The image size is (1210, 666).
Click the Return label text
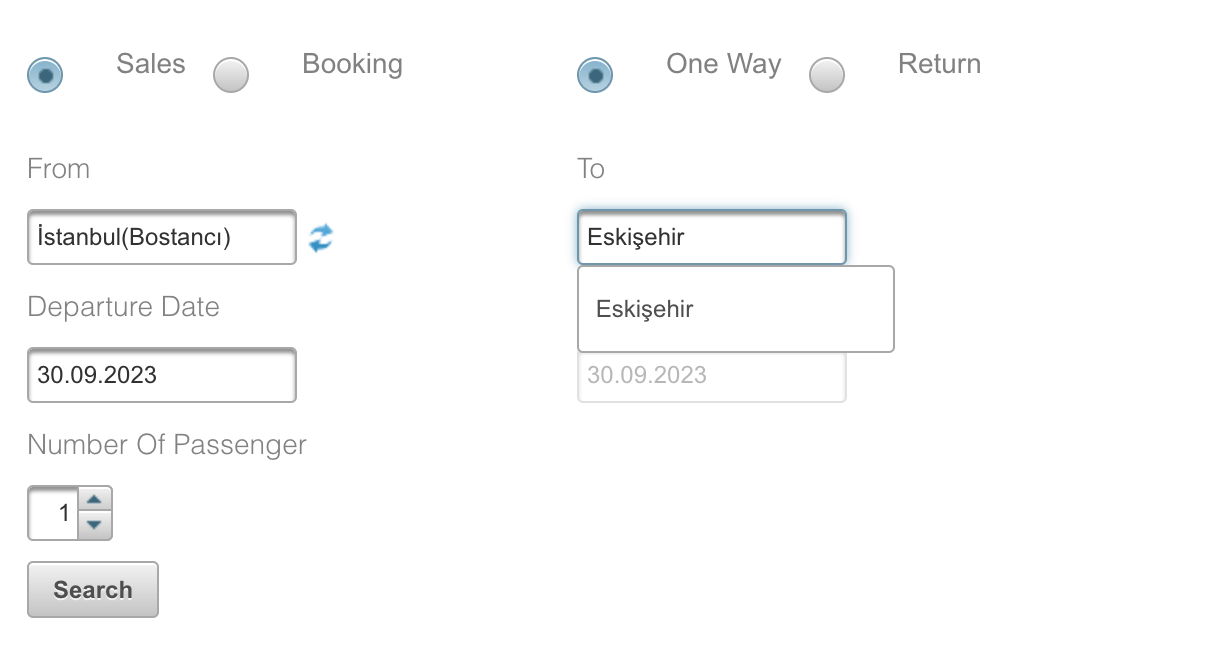[x=939, y=64]
